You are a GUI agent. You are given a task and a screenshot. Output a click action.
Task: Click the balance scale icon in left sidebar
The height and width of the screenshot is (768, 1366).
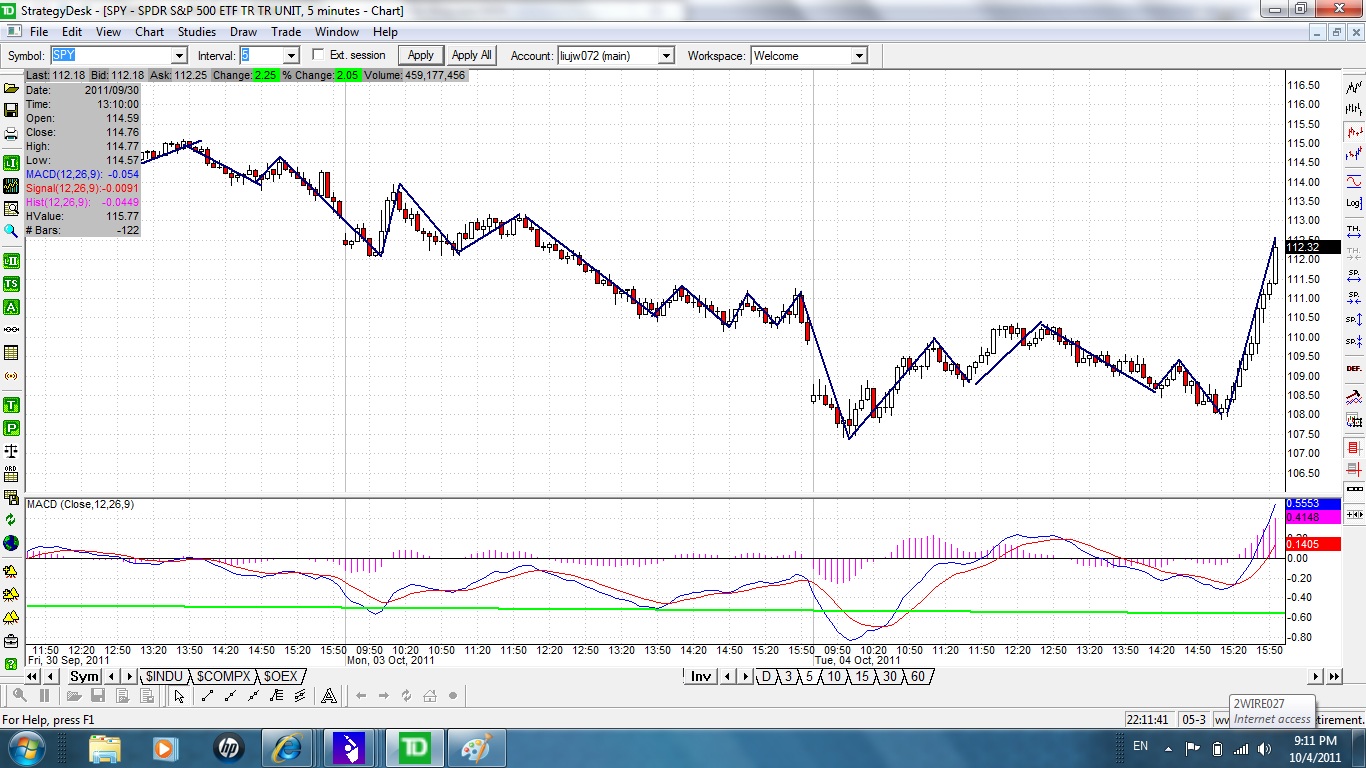11,451
